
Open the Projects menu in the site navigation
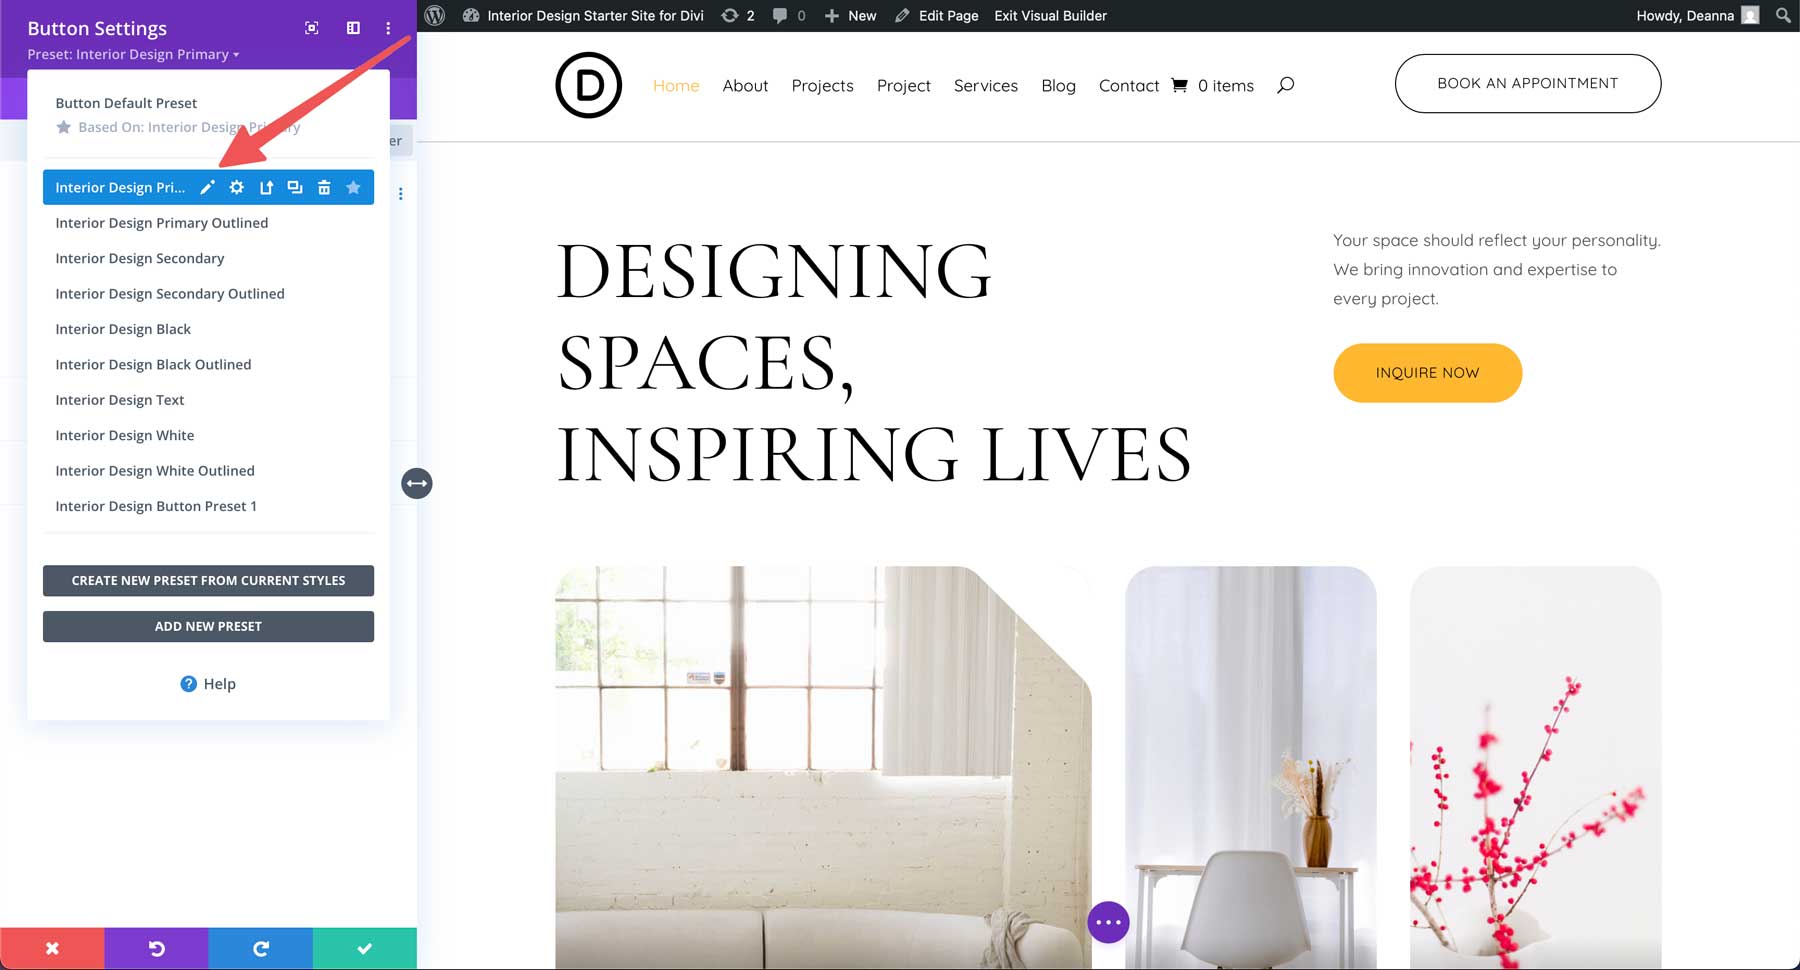pyautogui.click(x=822, y=85)
